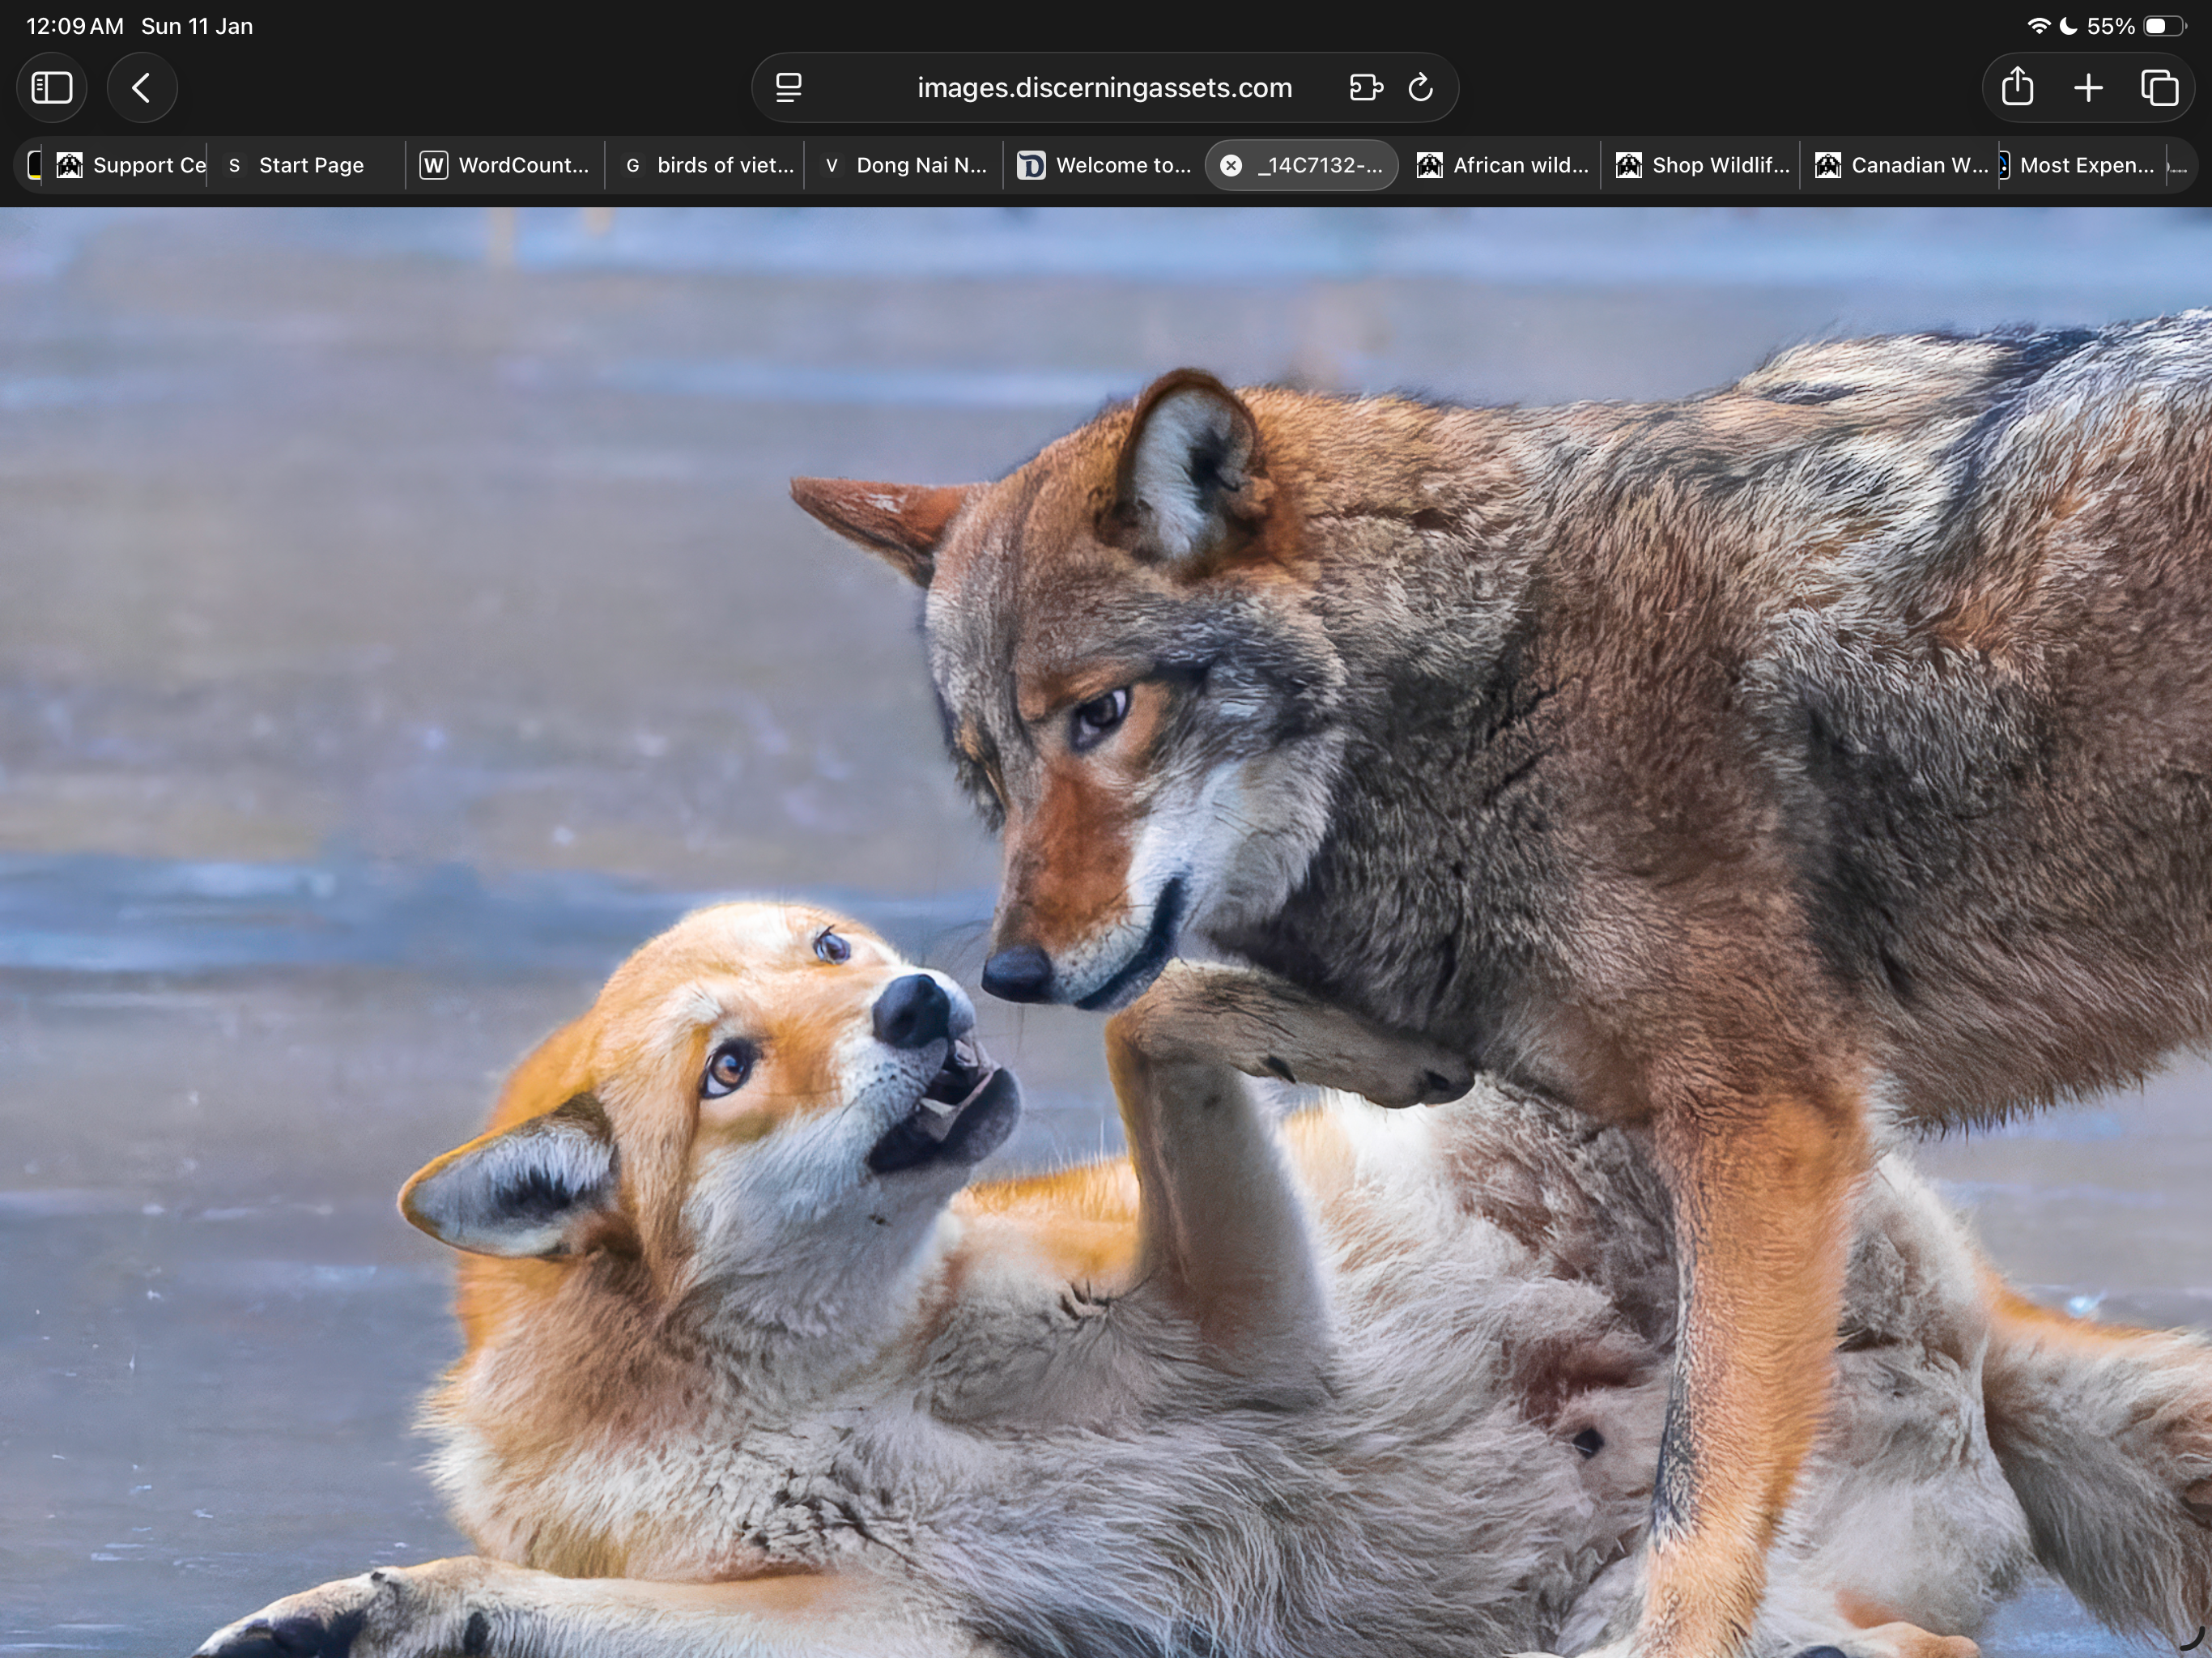Go back to previous page
This screenshot has height=1658, width=2212.
point(142,88)
